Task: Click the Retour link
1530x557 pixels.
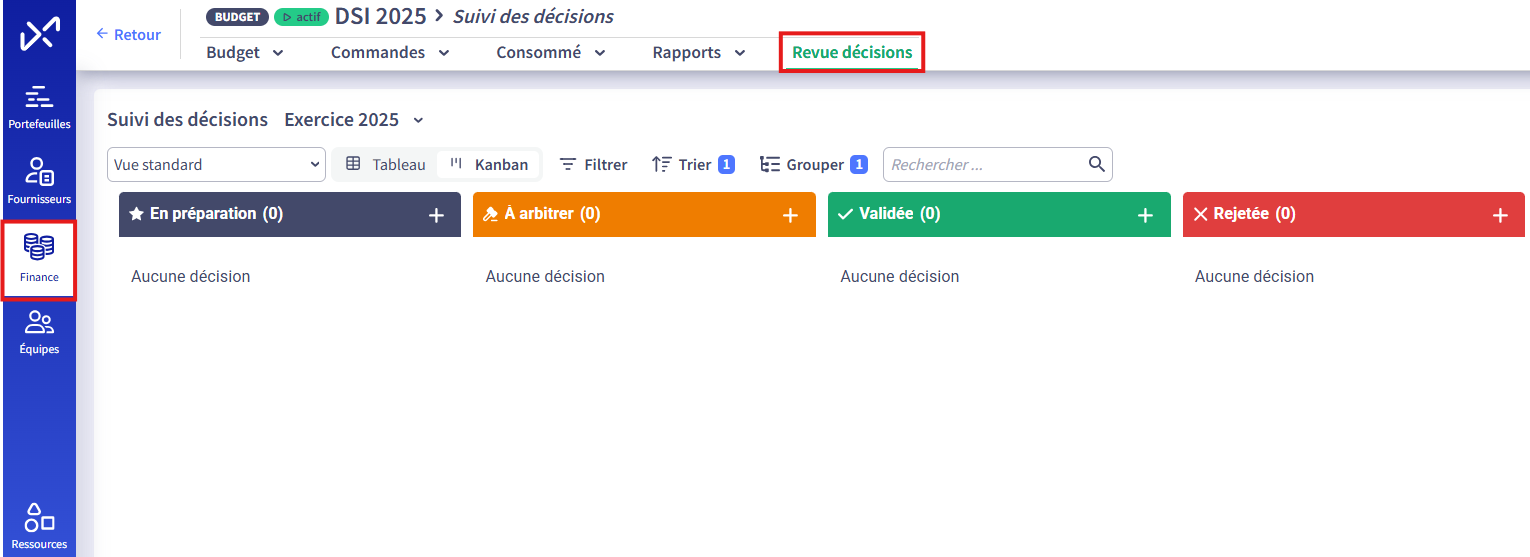Action: (x=128, y=35)
